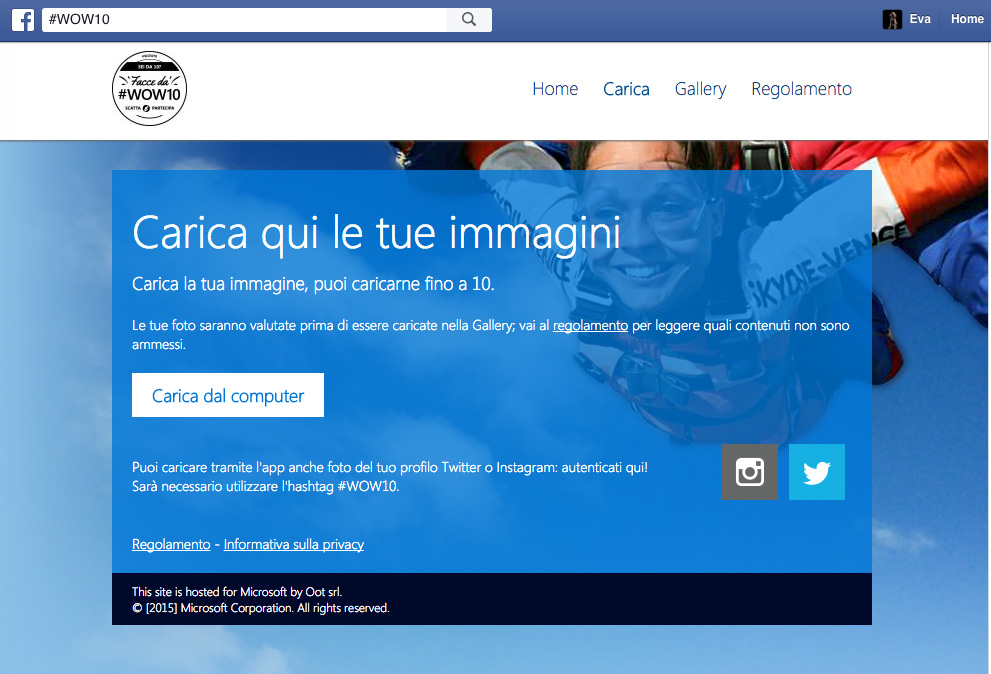This screenshot has height=674, width=991.
Task: Go to Facebook Home in top bar
Action: click(x=966, y=19)
